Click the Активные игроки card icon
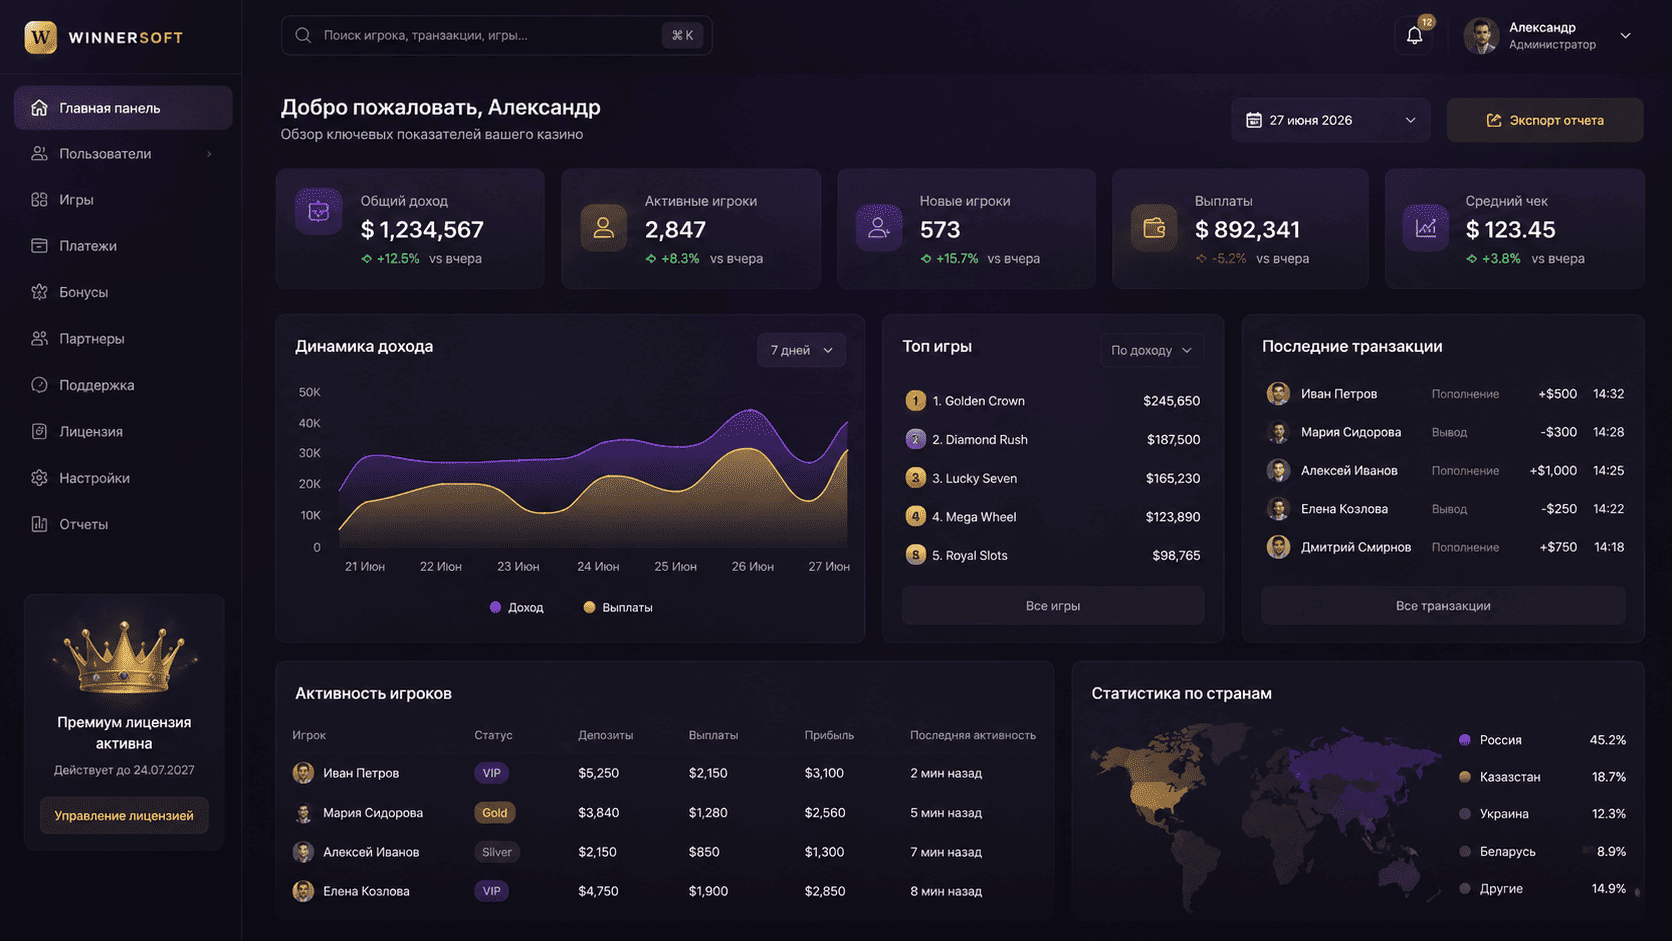Screen dimensions: 1672x941 tap(603, 228)
